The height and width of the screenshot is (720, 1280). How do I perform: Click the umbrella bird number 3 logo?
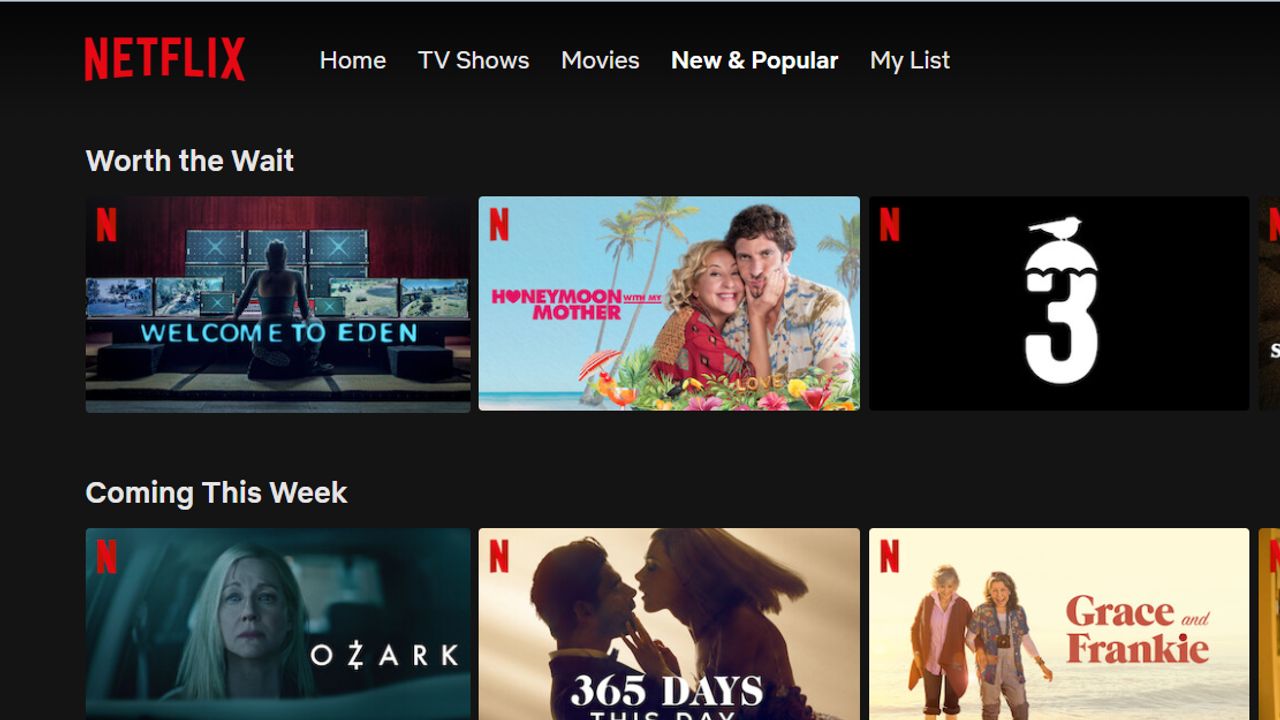tap(1061, 301)
